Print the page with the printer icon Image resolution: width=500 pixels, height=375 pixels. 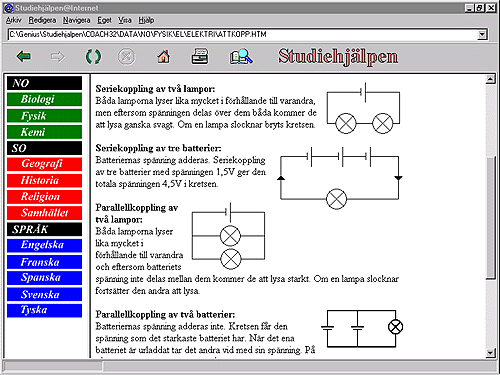200,56
